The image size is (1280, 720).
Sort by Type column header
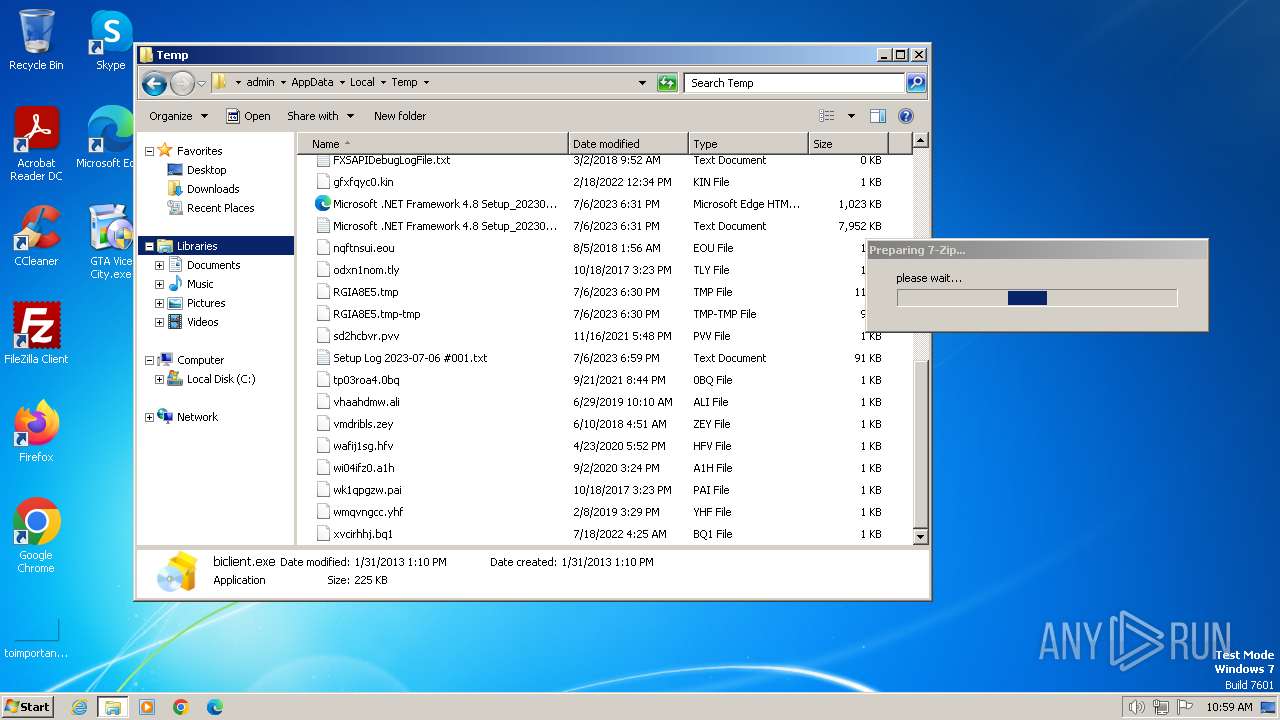tap(748, 144)
